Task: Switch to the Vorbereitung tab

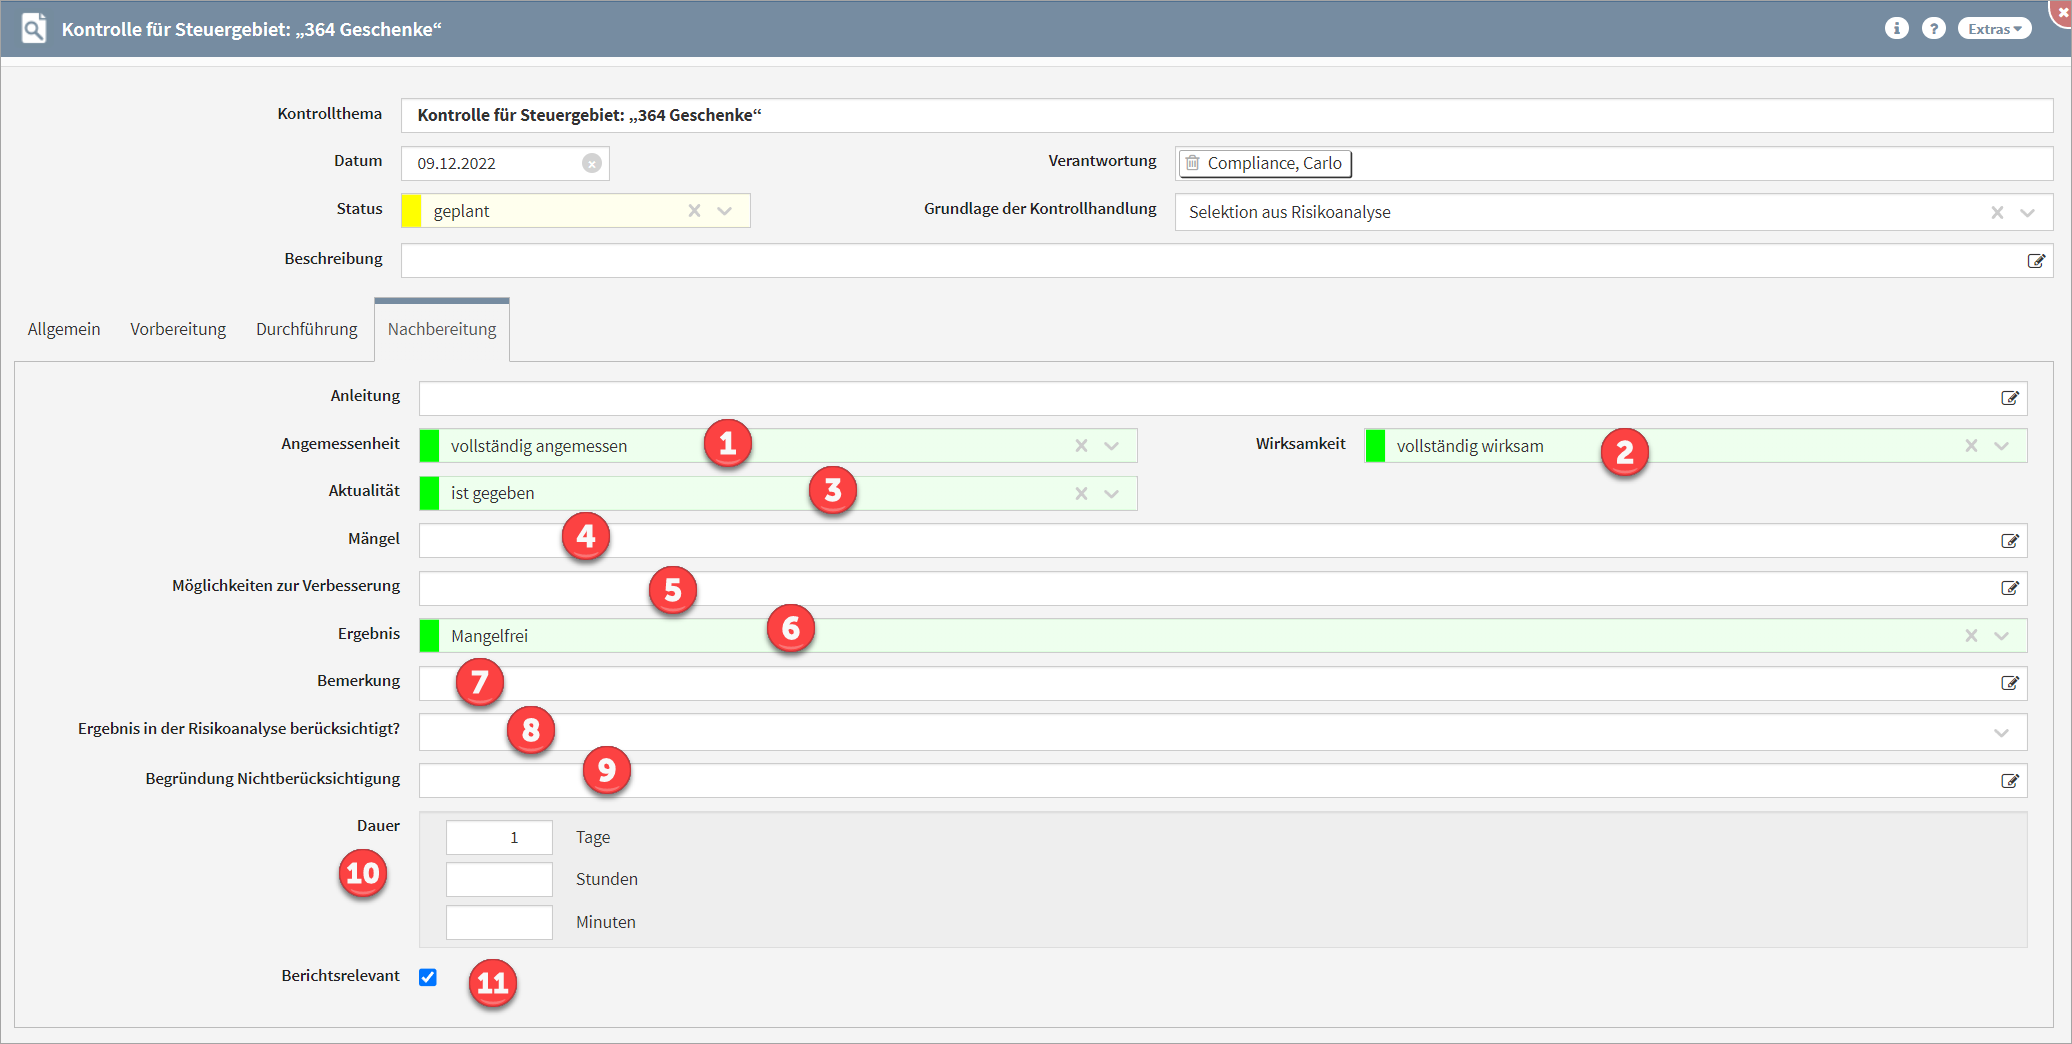Action: (x=178, y=329)
